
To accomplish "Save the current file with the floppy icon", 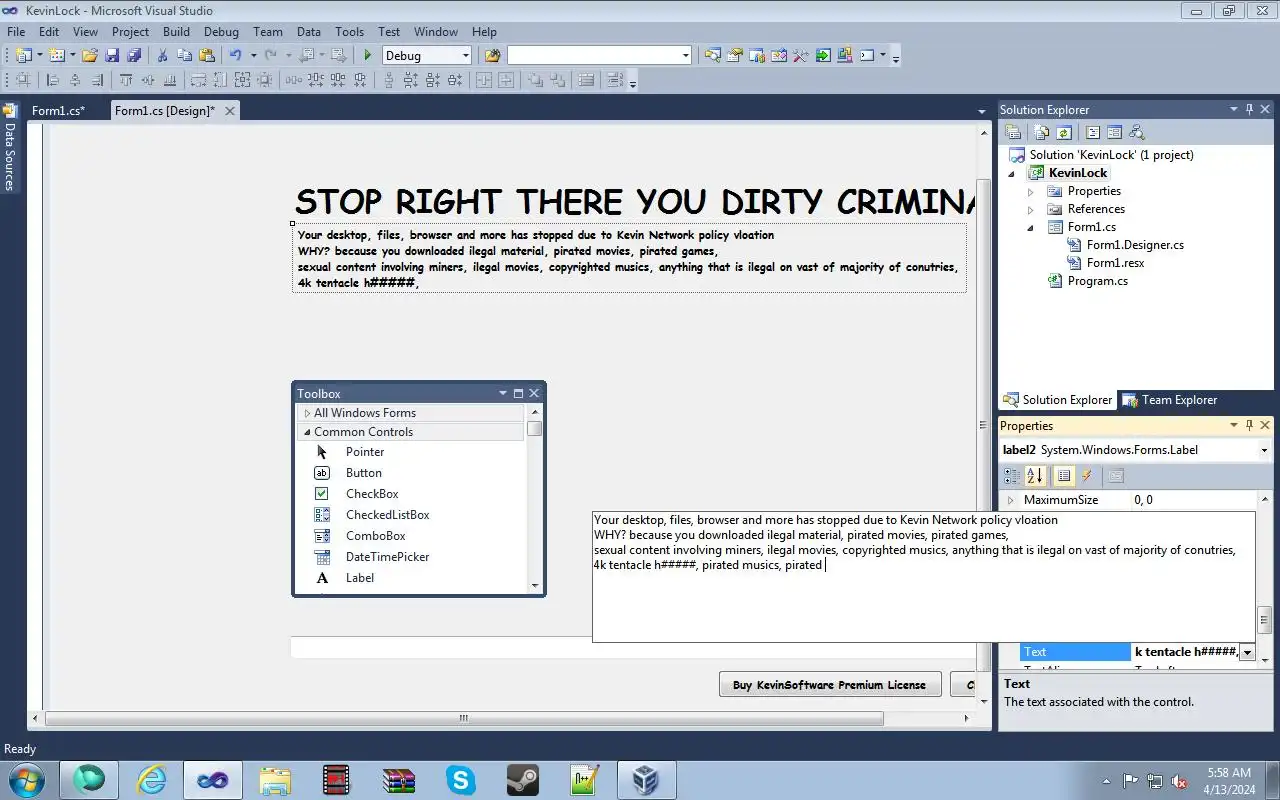I will 112,55.
